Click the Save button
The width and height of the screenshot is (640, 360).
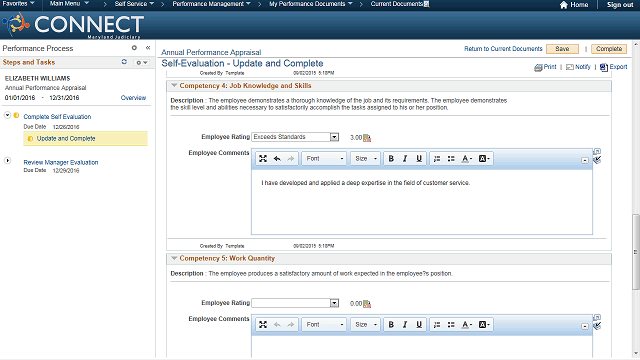562,49
